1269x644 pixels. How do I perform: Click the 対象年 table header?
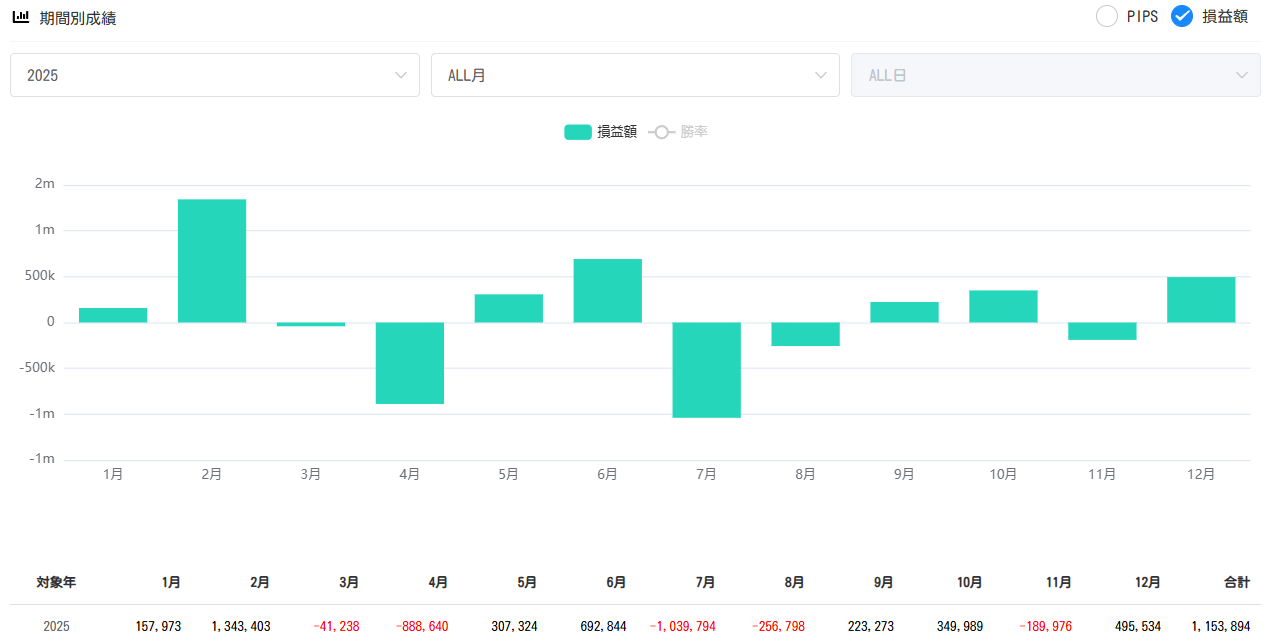pos(56,582)
